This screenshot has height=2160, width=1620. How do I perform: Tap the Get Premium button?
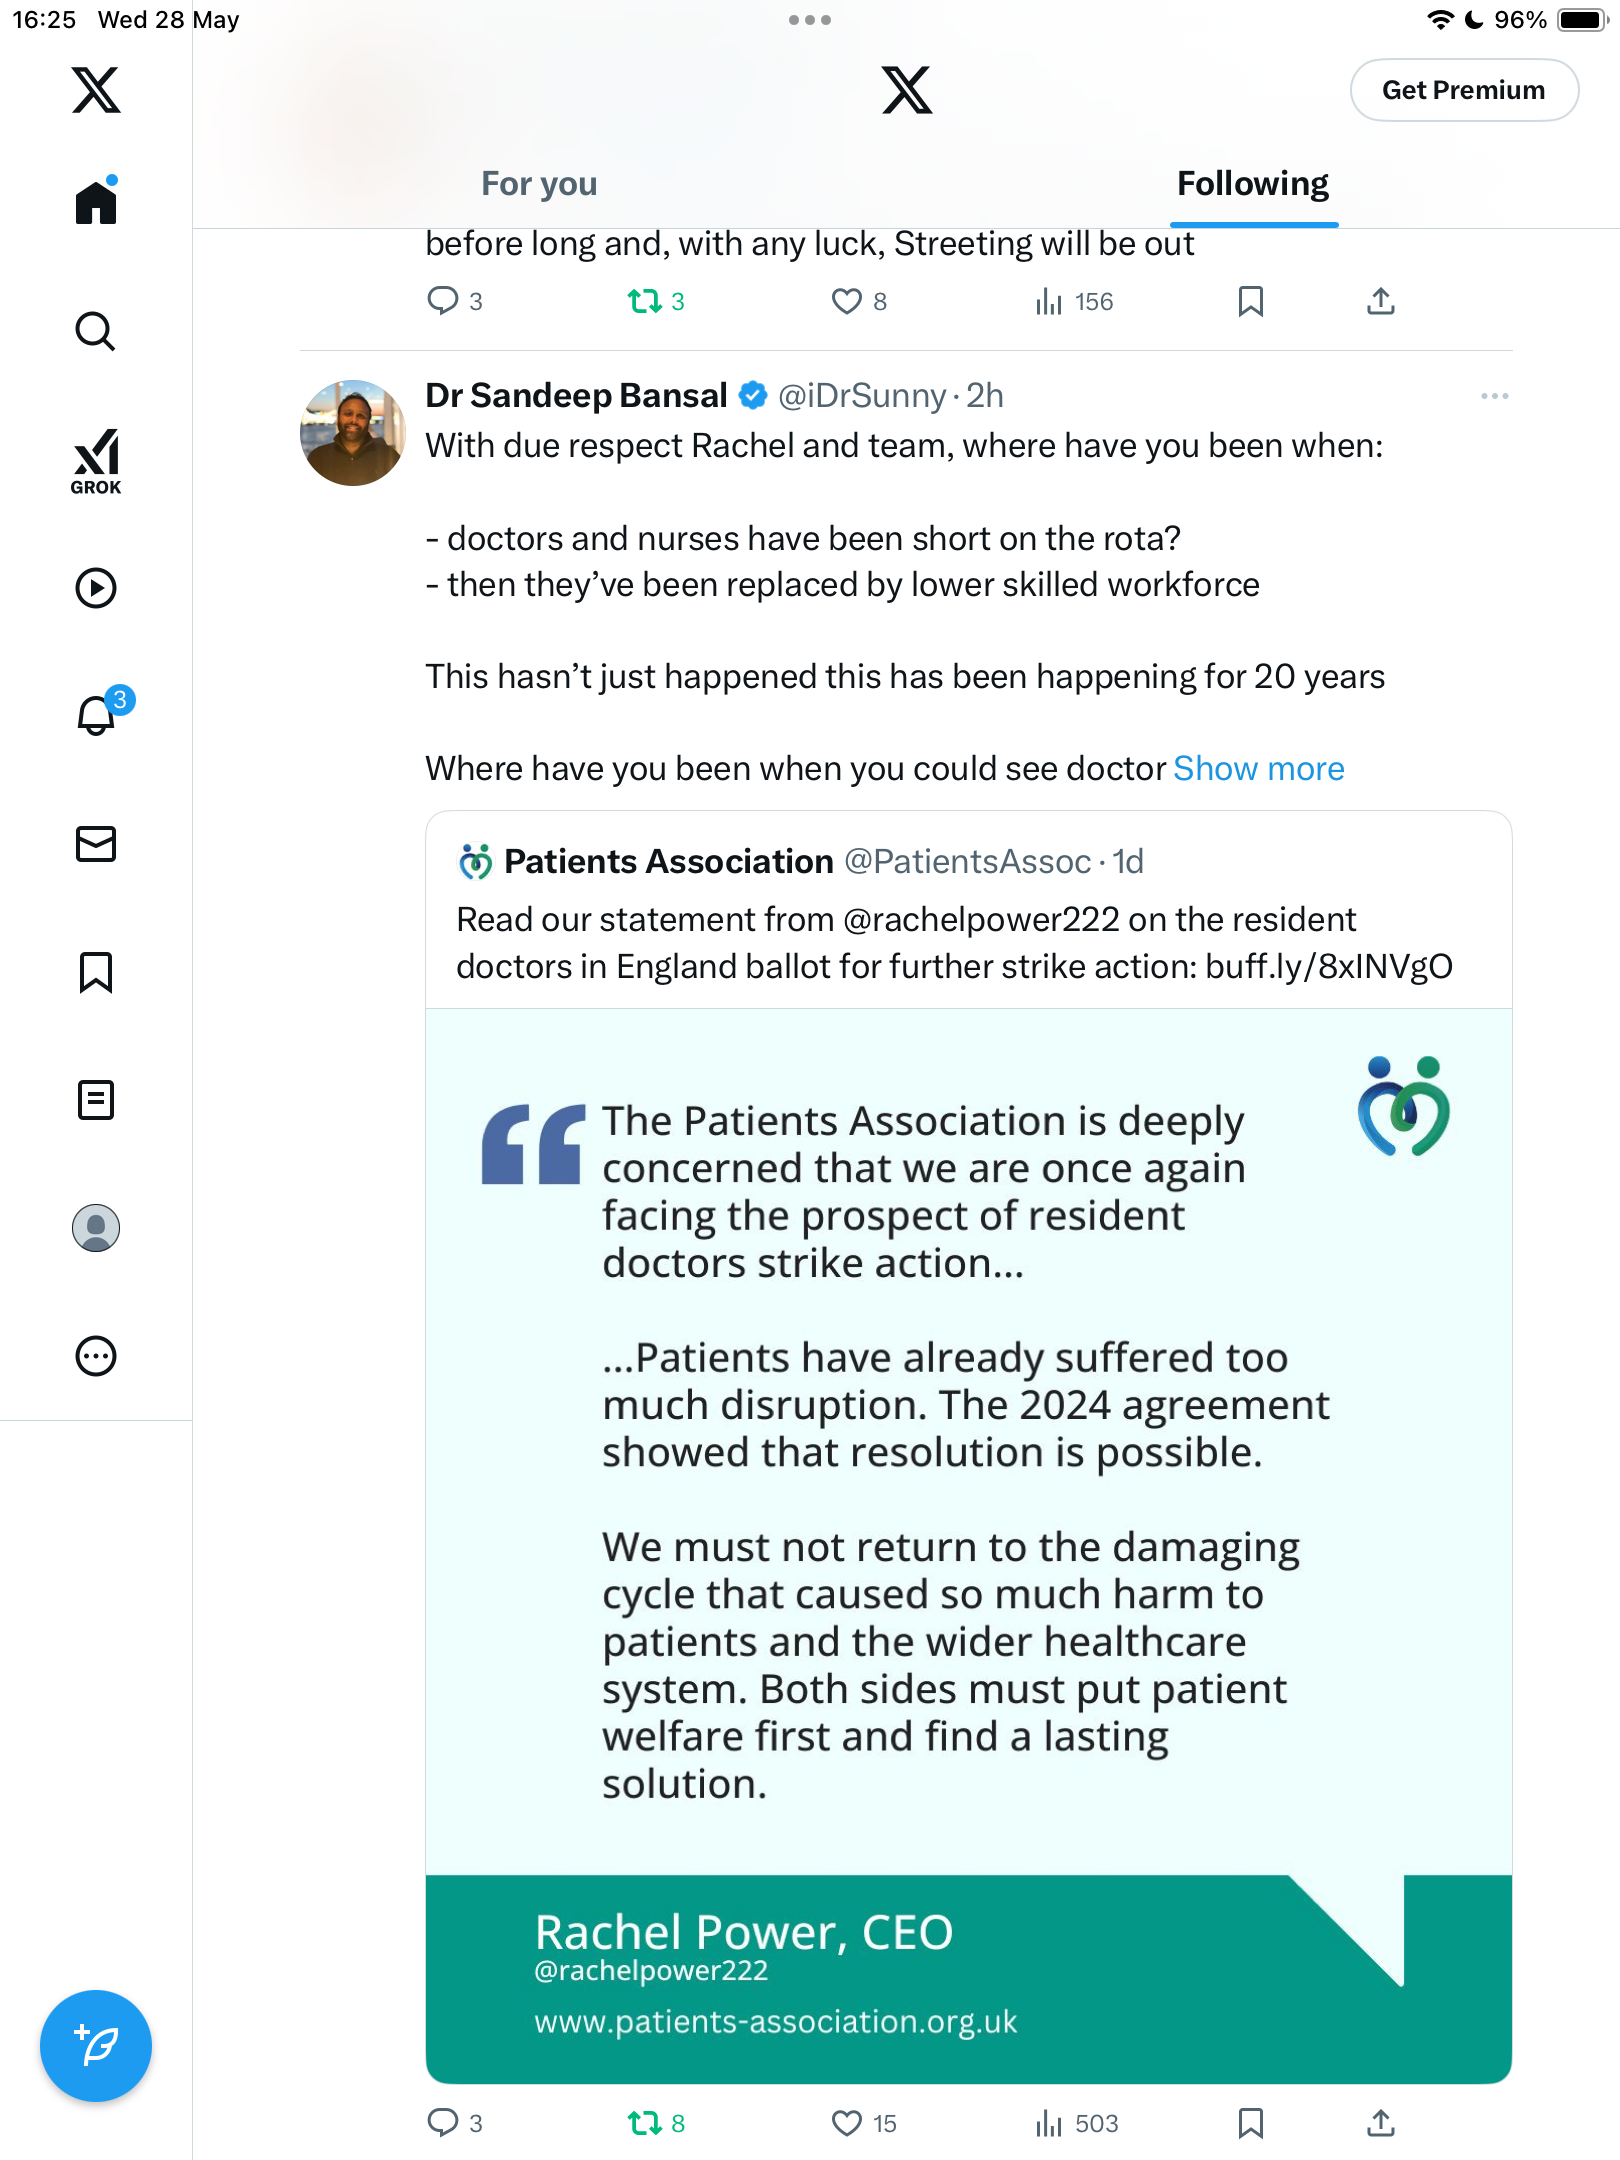1464,90
